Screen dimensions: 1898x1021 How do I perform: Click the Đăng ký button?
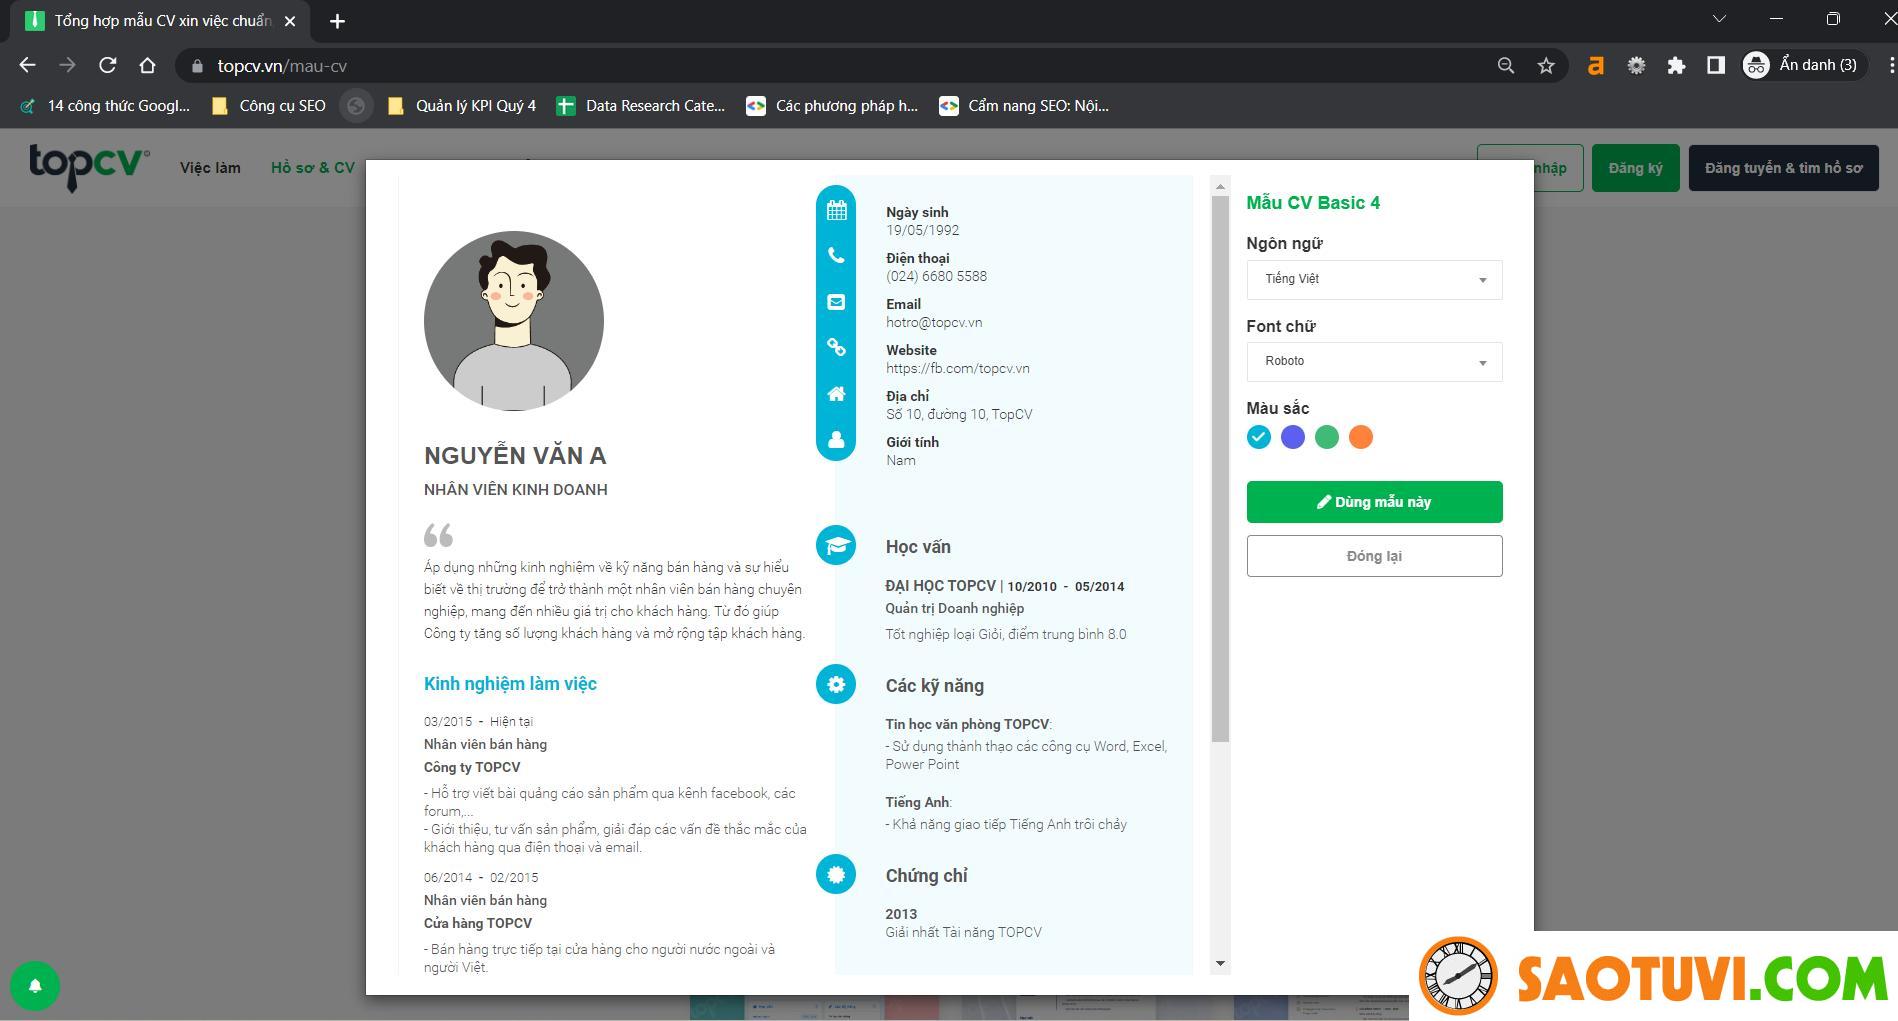[x=1636, y=168]
